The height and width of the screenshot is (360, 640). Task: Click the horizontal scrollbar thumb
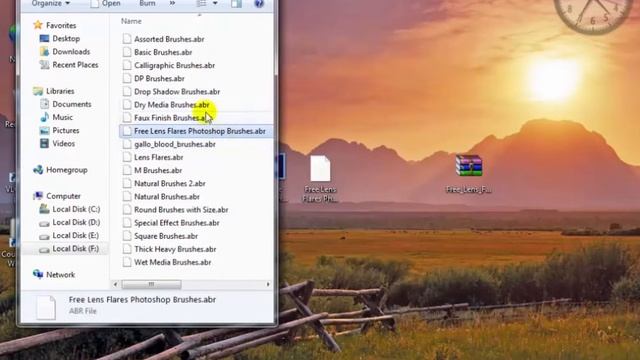coord(151,284)
